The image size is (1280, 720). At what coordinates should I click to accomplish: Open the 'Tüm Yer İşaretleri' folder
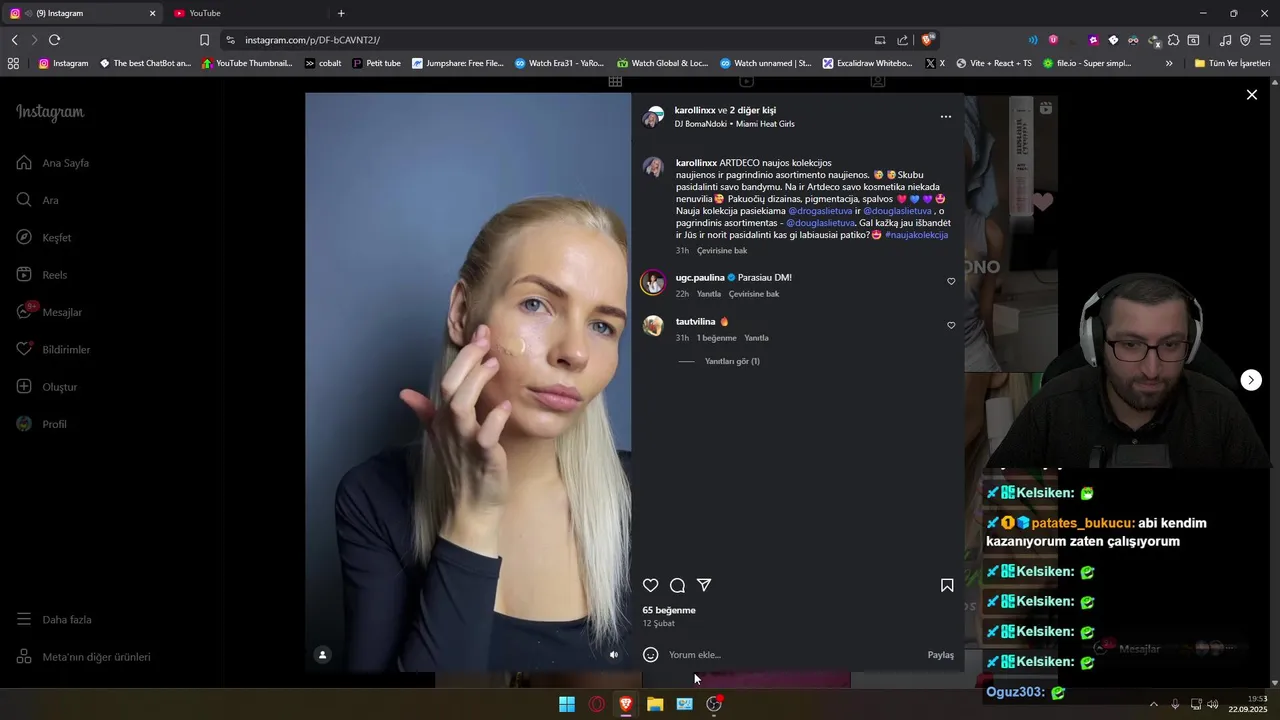1232,63
